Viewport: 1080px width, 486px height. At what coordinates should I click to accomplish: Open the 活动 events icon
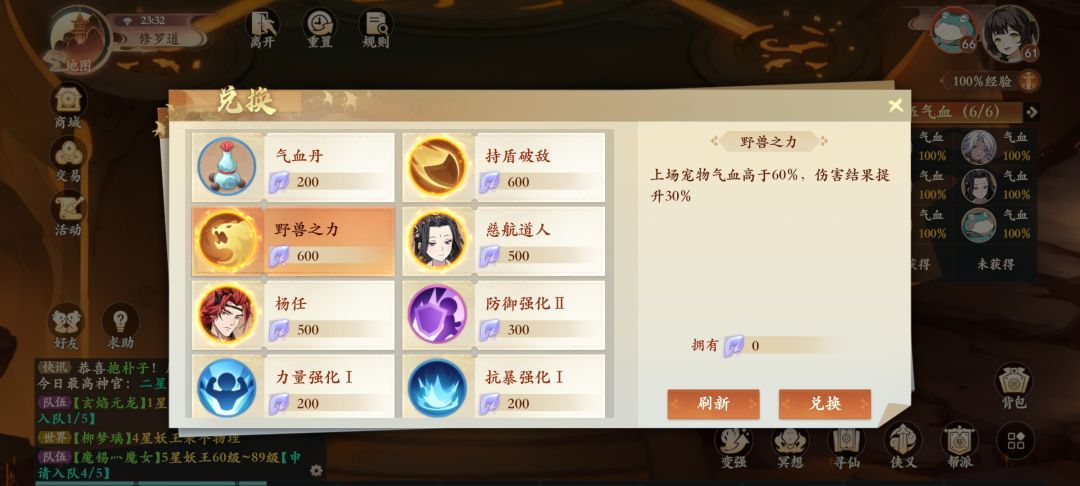coord(68,214)
